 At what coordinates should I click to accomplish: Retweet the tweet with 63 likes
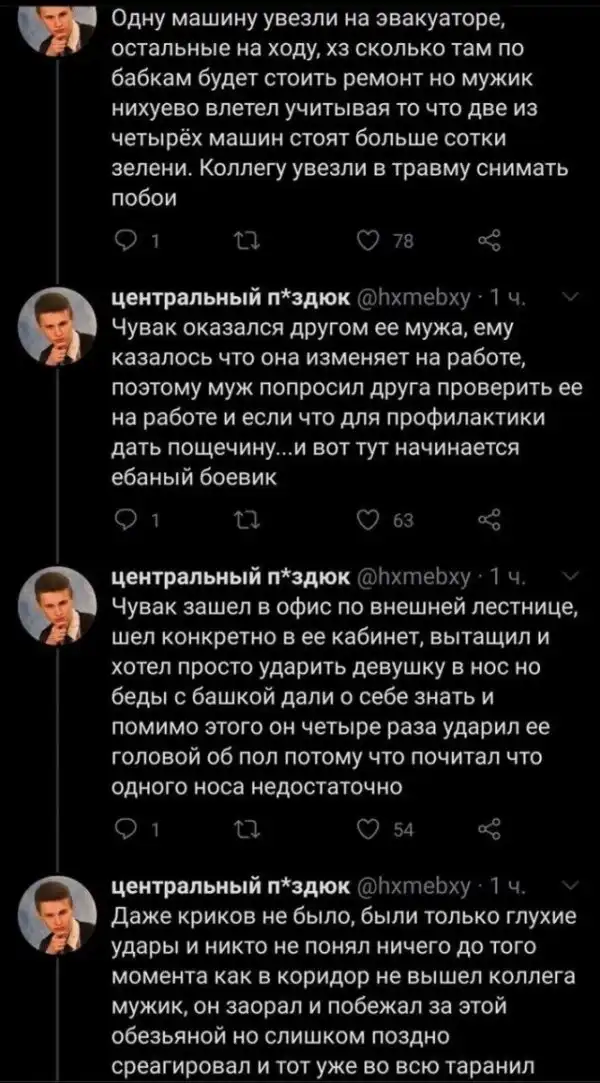(242, 516)
